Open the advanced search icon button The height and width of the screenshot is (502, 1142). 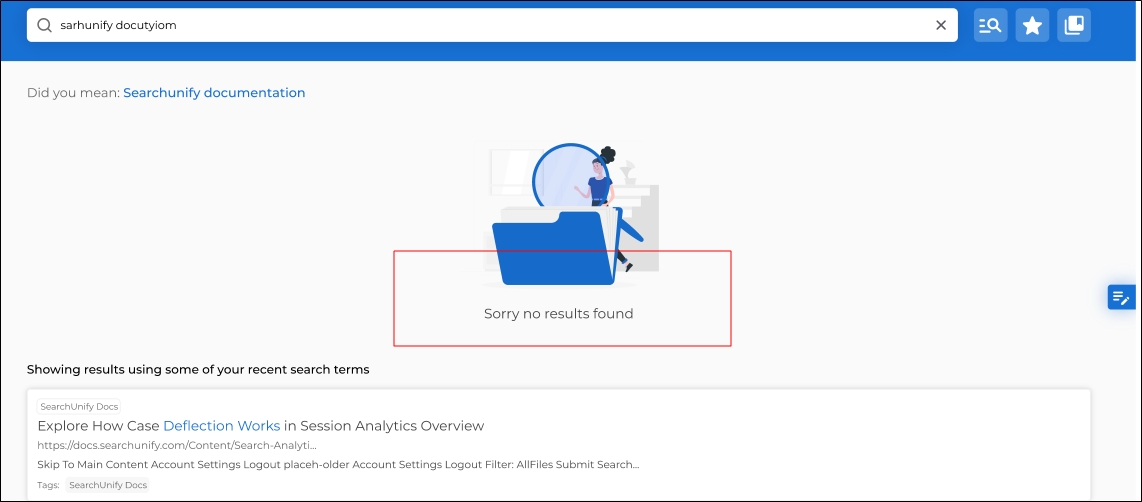pyautogui.click(x=990, y=26)
